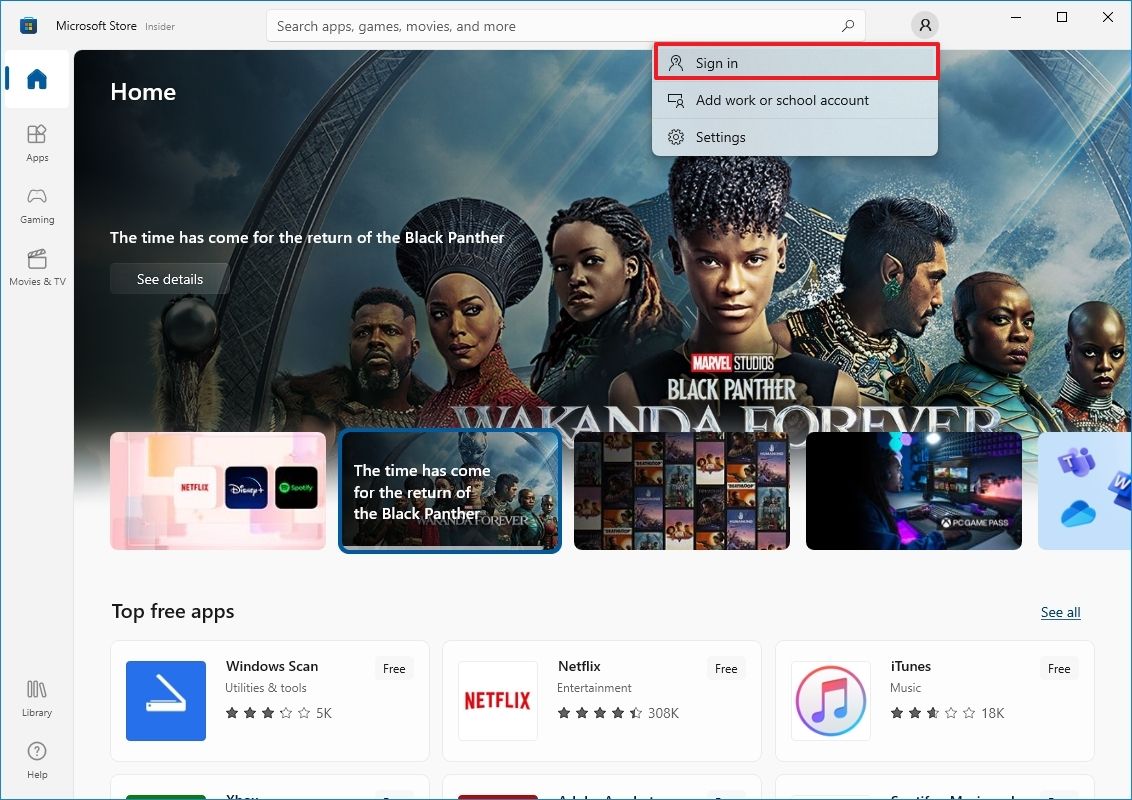Screen dimensions: 1132x800
Task: Click the search apps input field
Action: [550, 25]
